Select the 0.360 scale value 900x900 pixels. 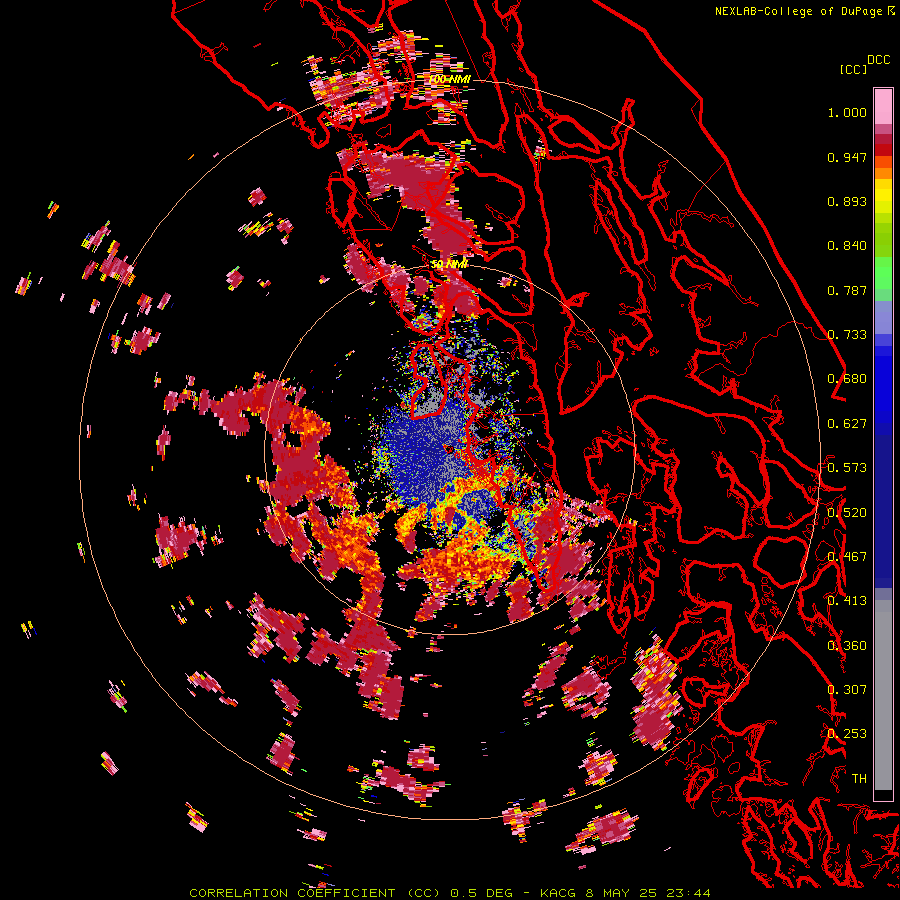pyautogui.click(x=847, y=646)
